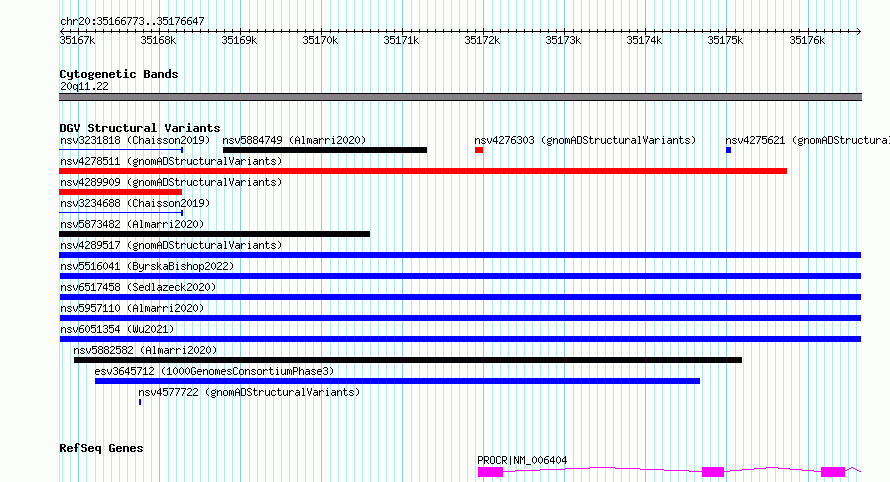The image size is (890, 482).
Task: Click the blue nsv5516041 variant bar
Action: coord(460,276)
